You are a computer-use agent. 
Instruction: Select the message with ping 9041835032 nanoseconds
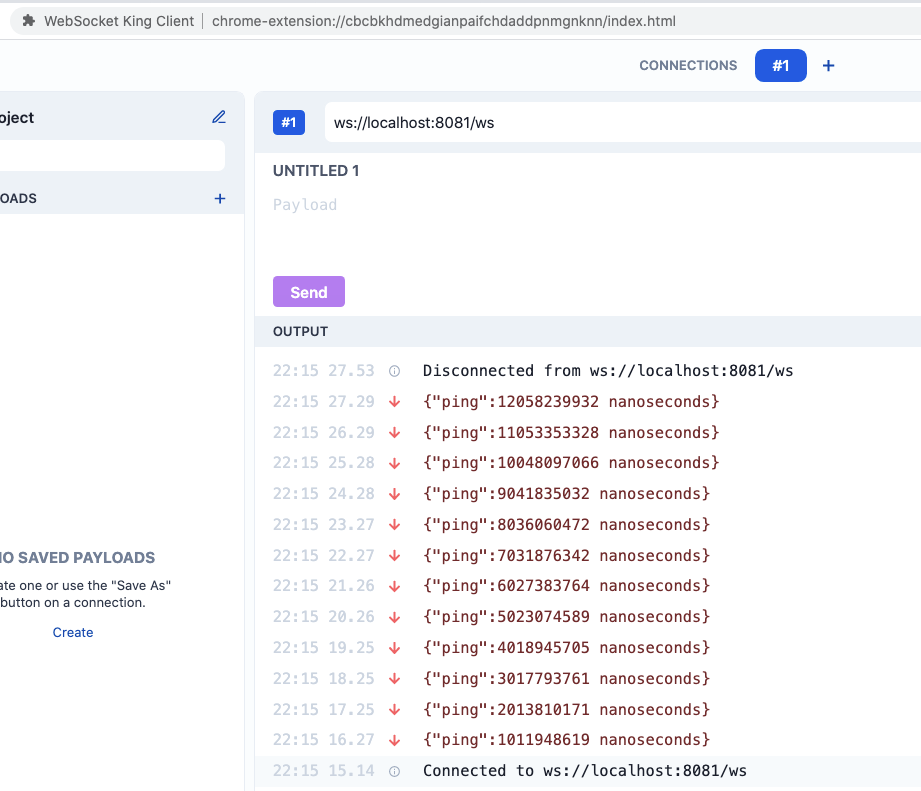pos(566,494)
